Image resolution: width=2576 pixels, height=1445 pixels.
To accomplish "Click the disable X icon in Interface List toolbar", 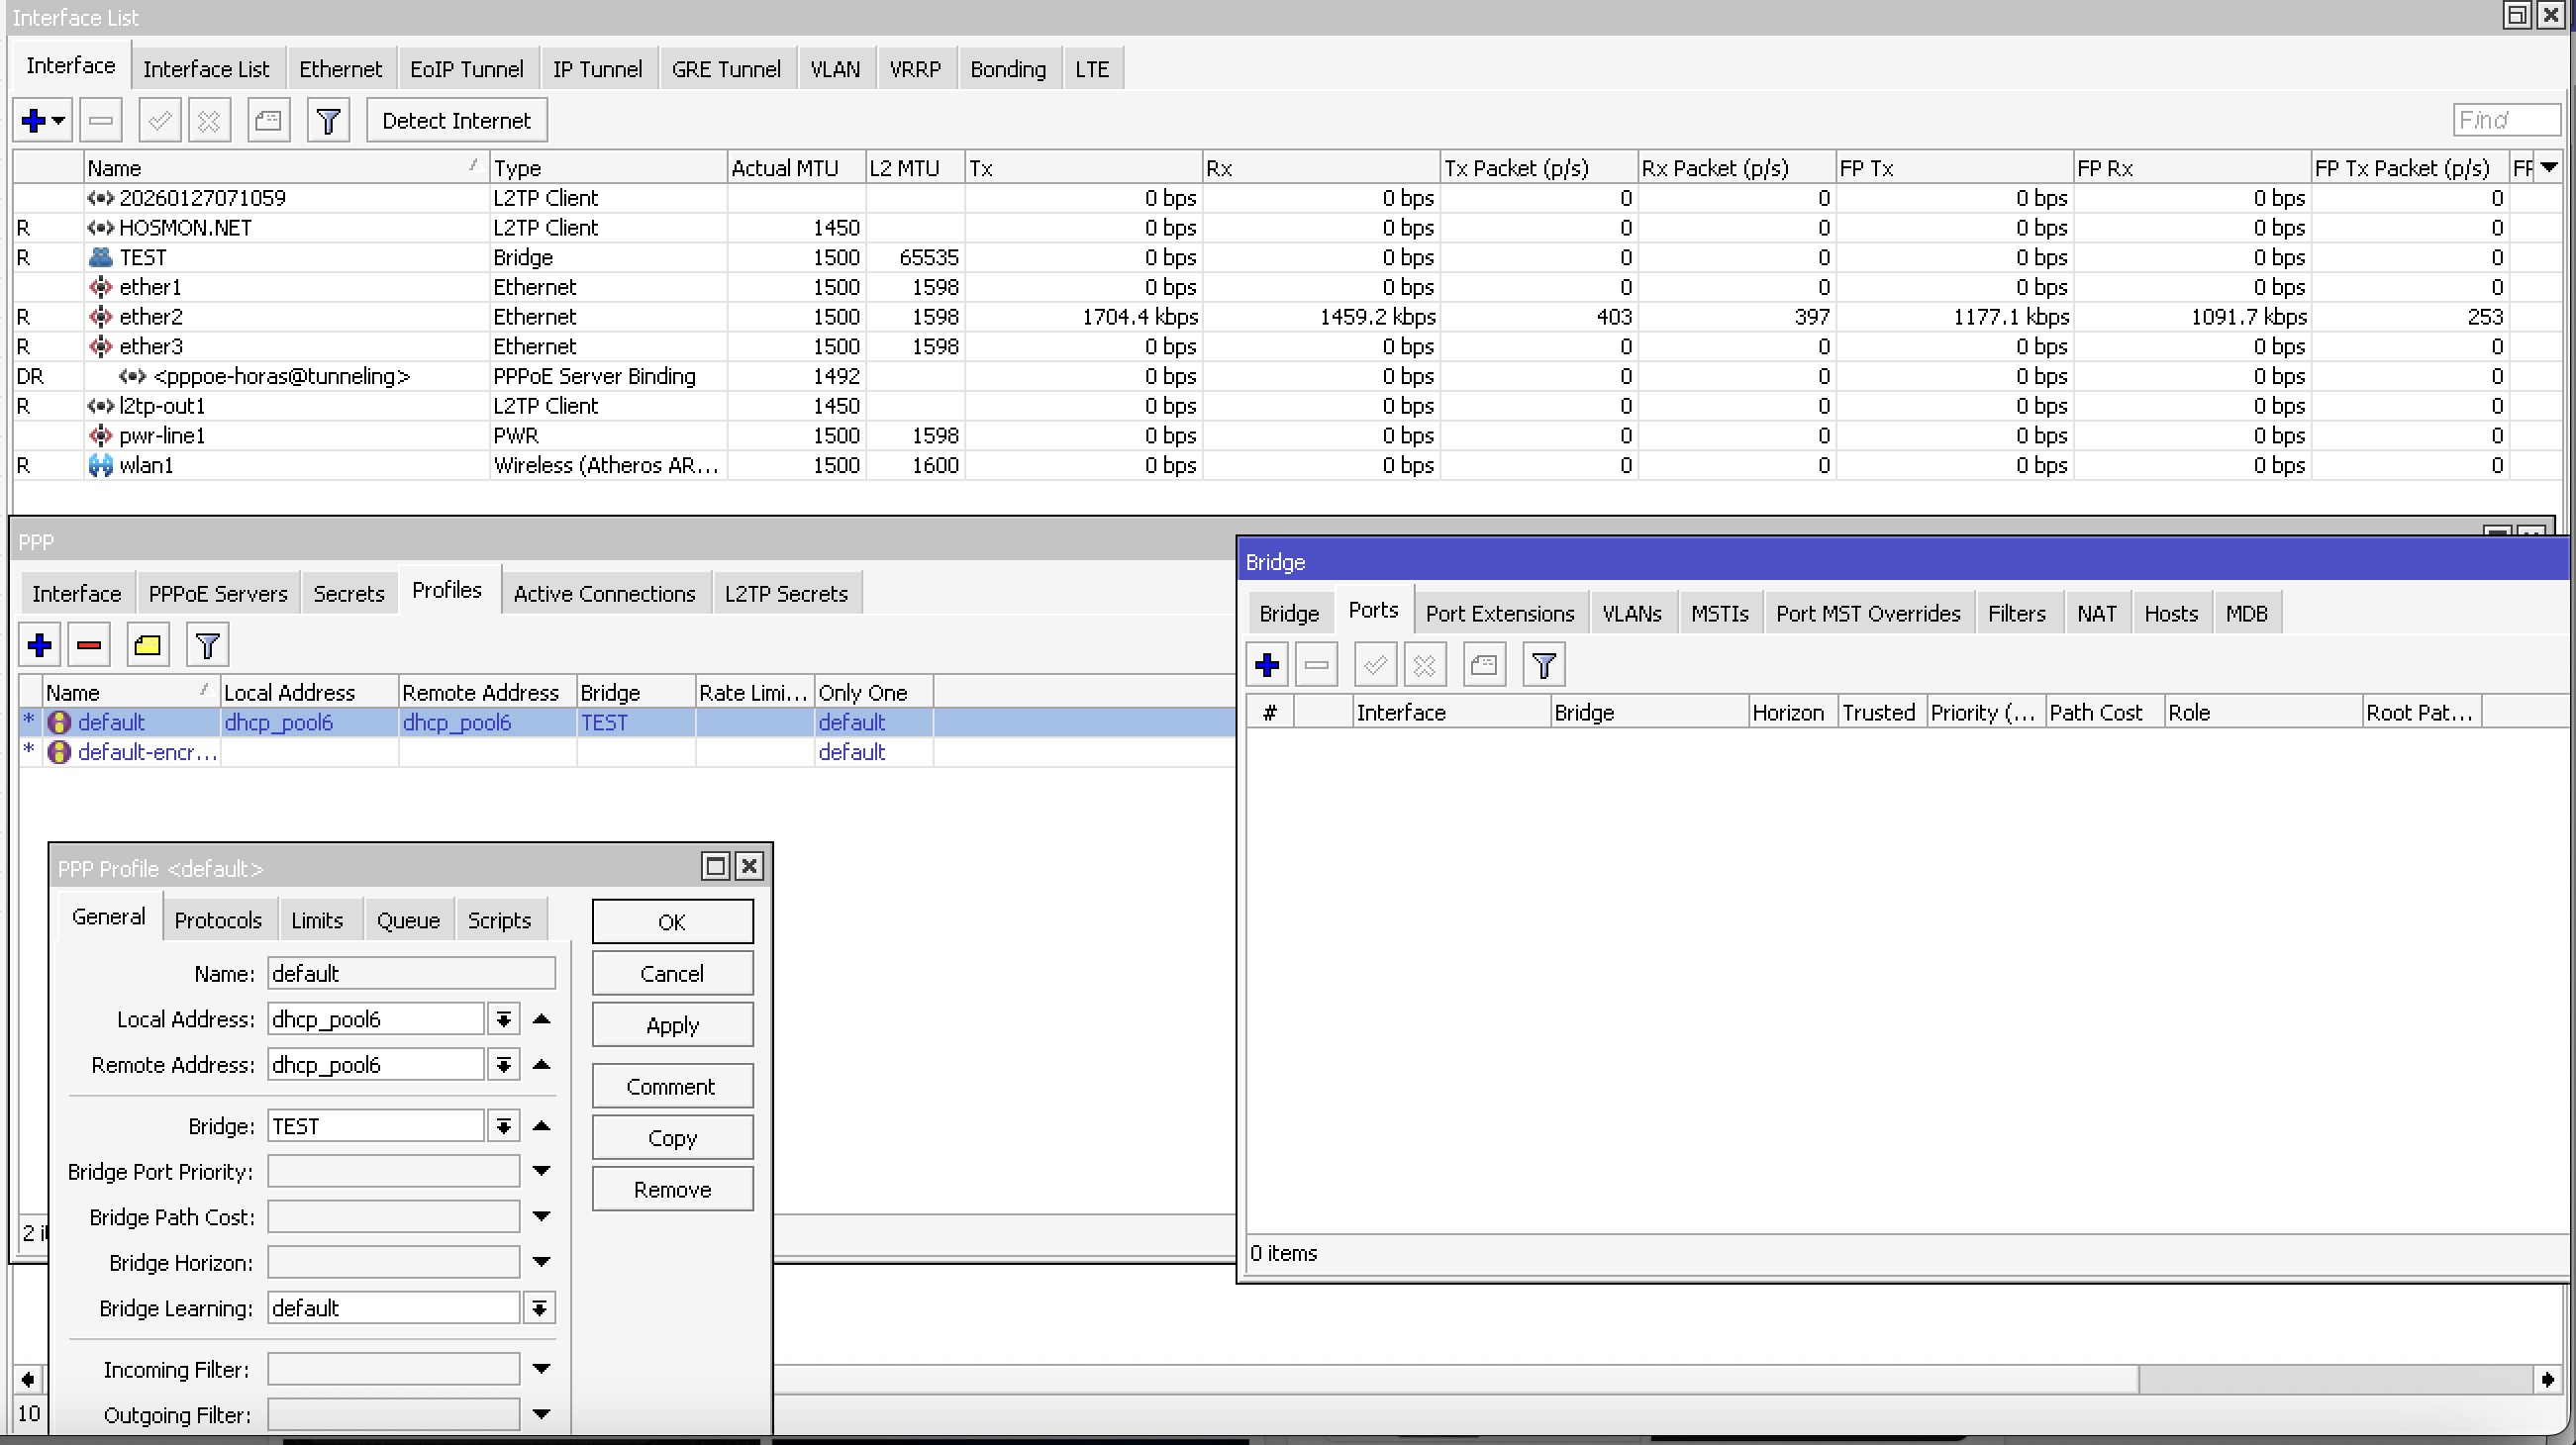I will pyautogui.click(x=209, y=121).
